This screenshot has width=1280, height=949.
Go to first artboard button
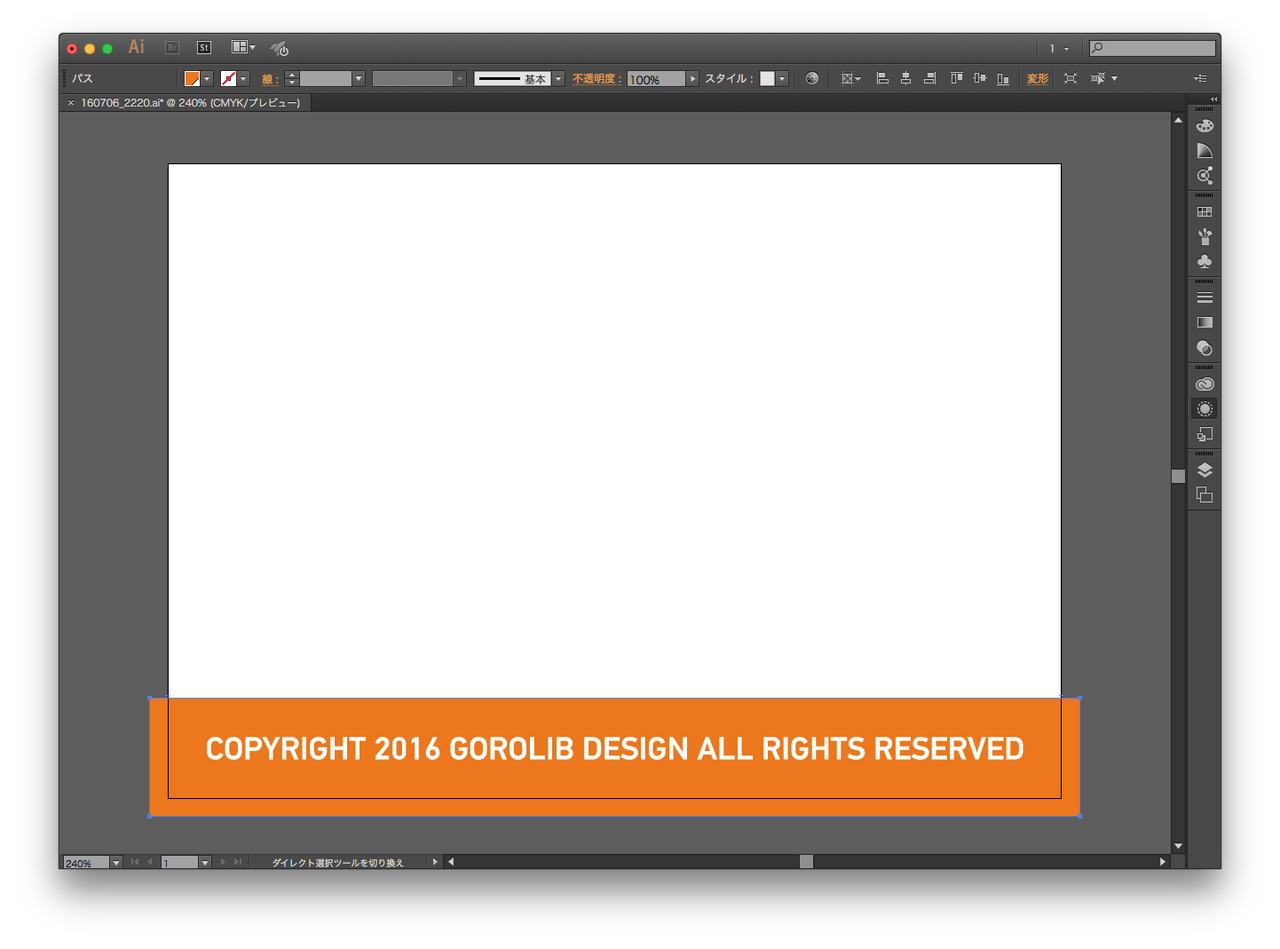(x=135, y=862)
